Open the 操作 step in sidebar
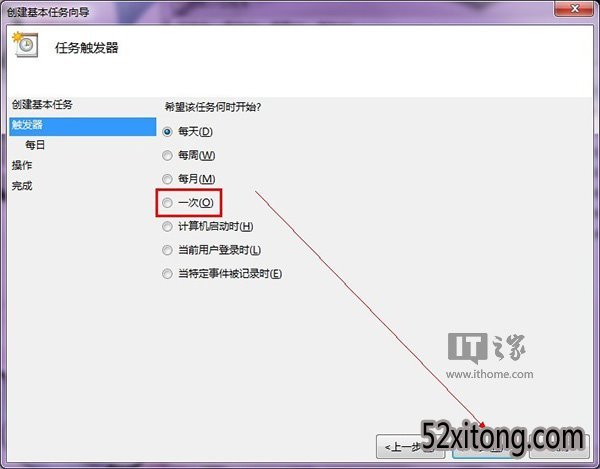The width and height of the screenshot is (600, 469). click(22, 165)
